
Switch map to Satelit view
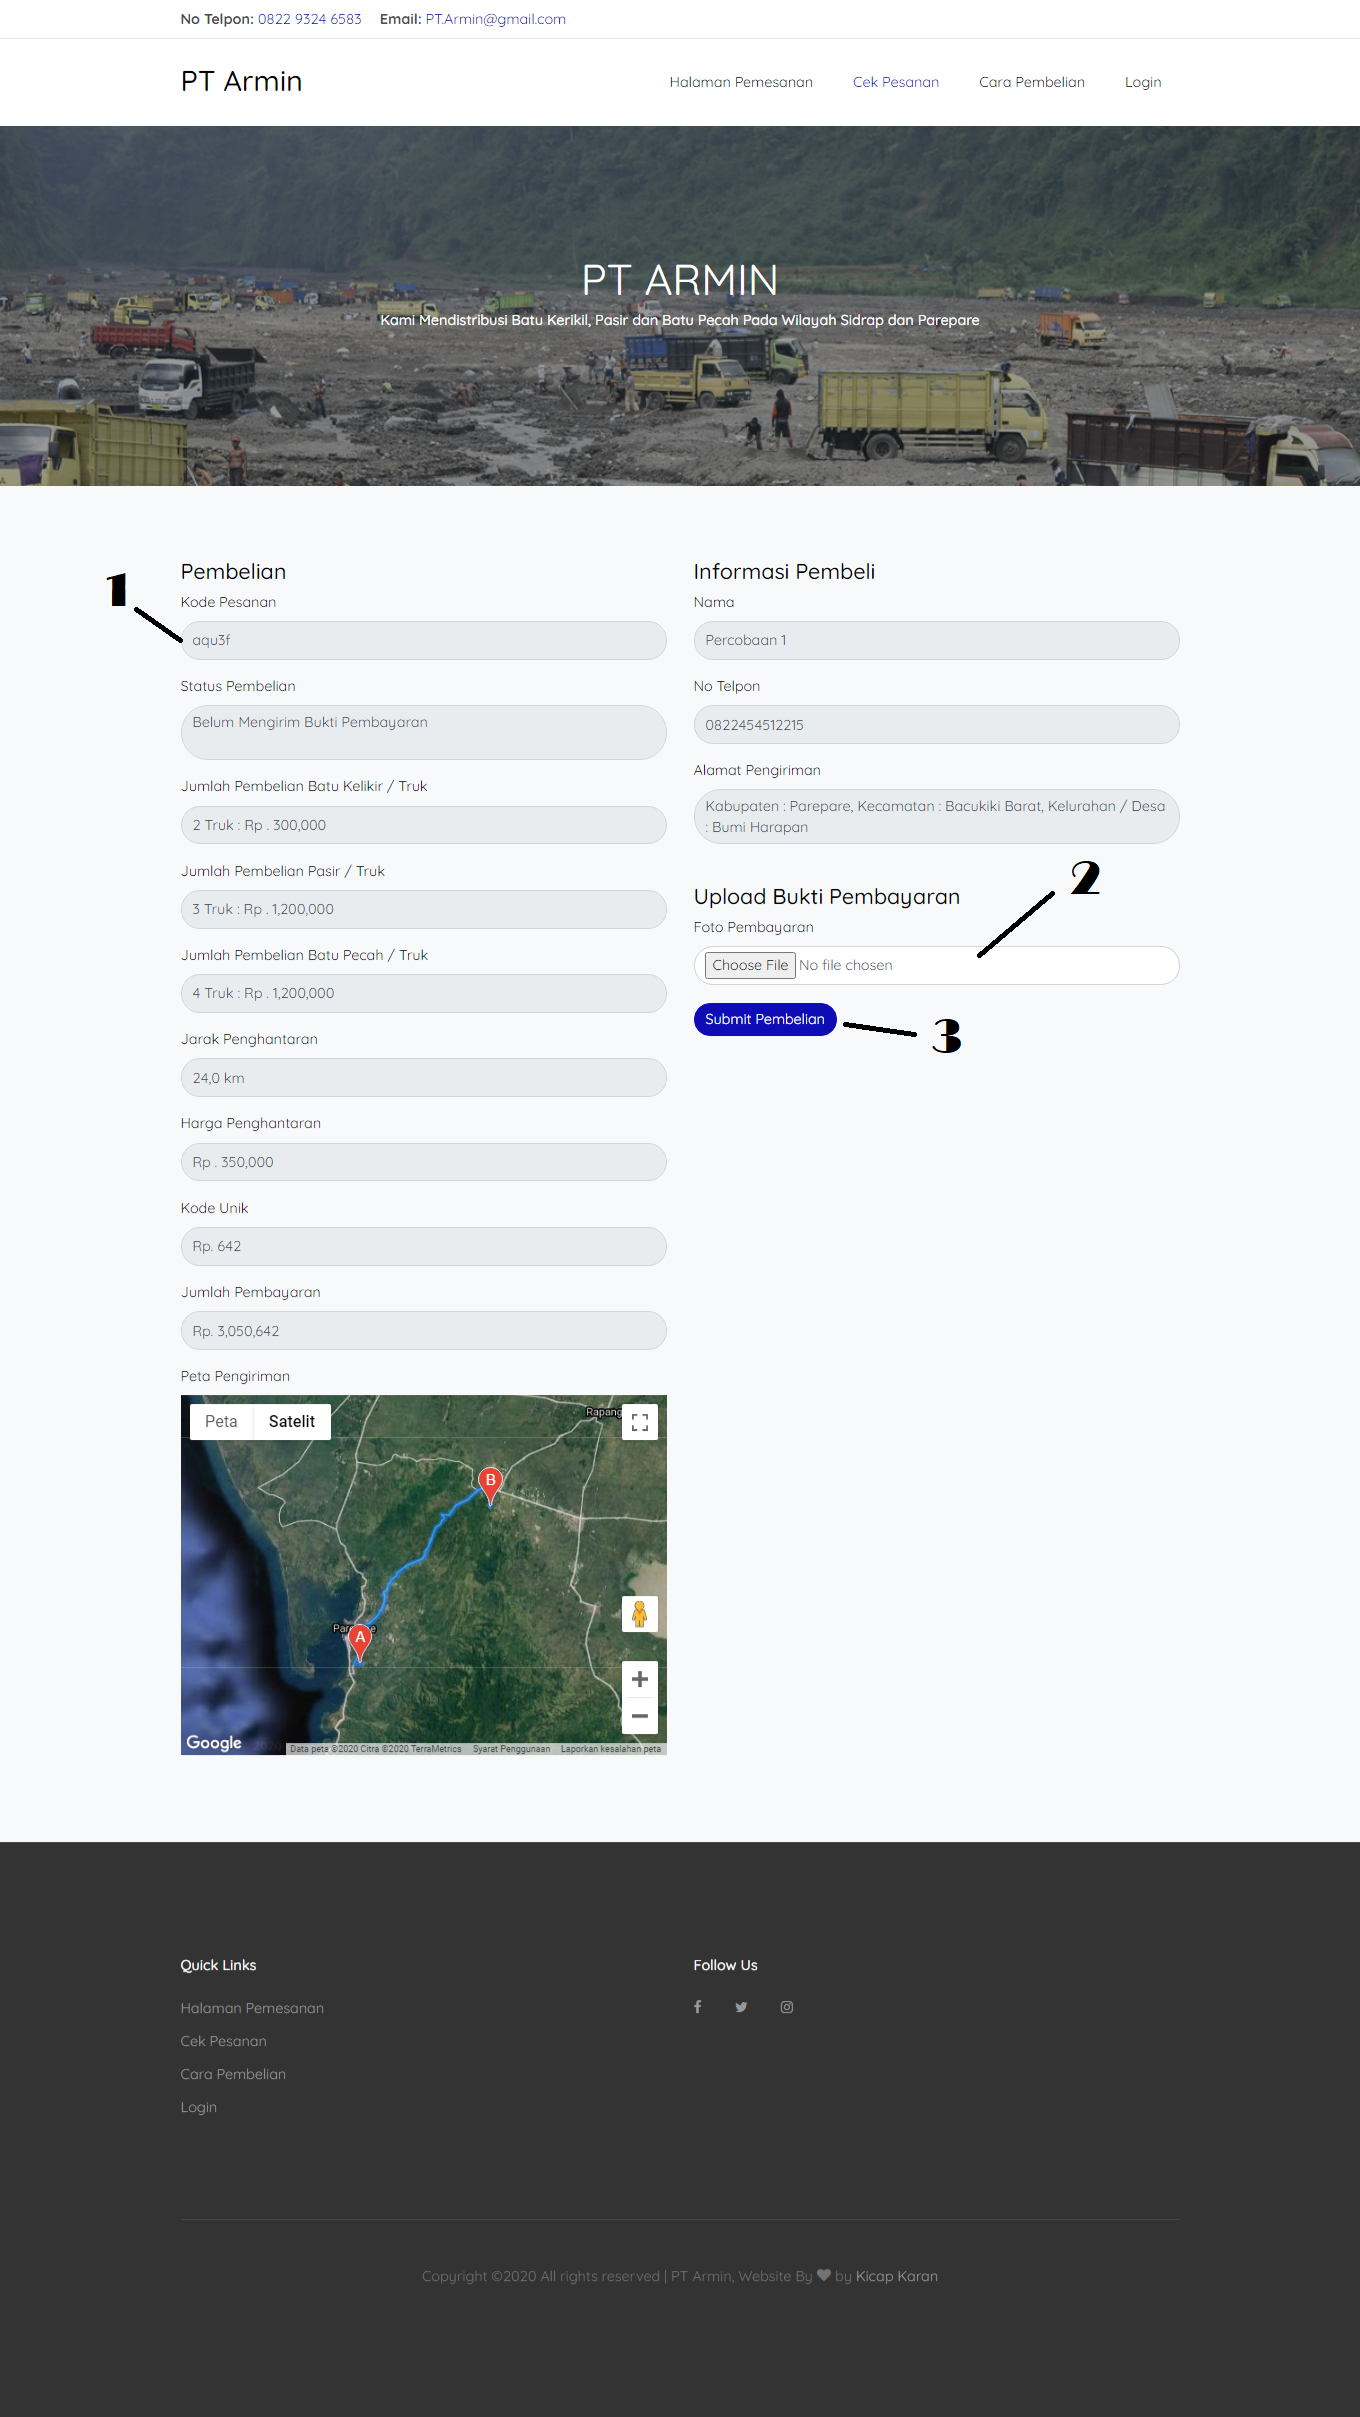(x=291, y=1422)
